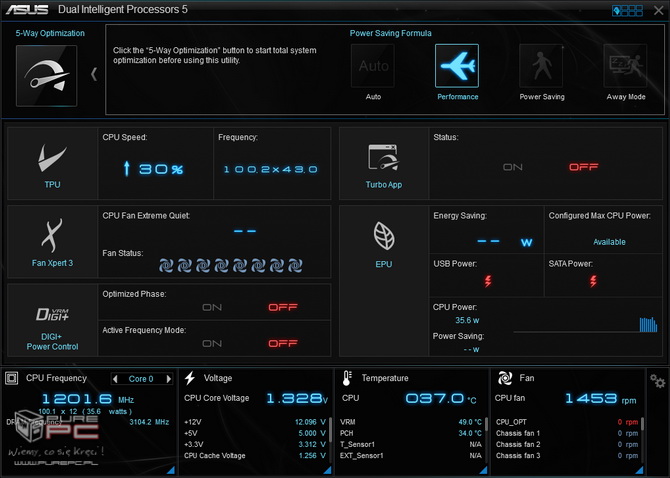Screen dimensions: 670x478
Task: Open the TPU panel
Action: click(x=53, y=164)
